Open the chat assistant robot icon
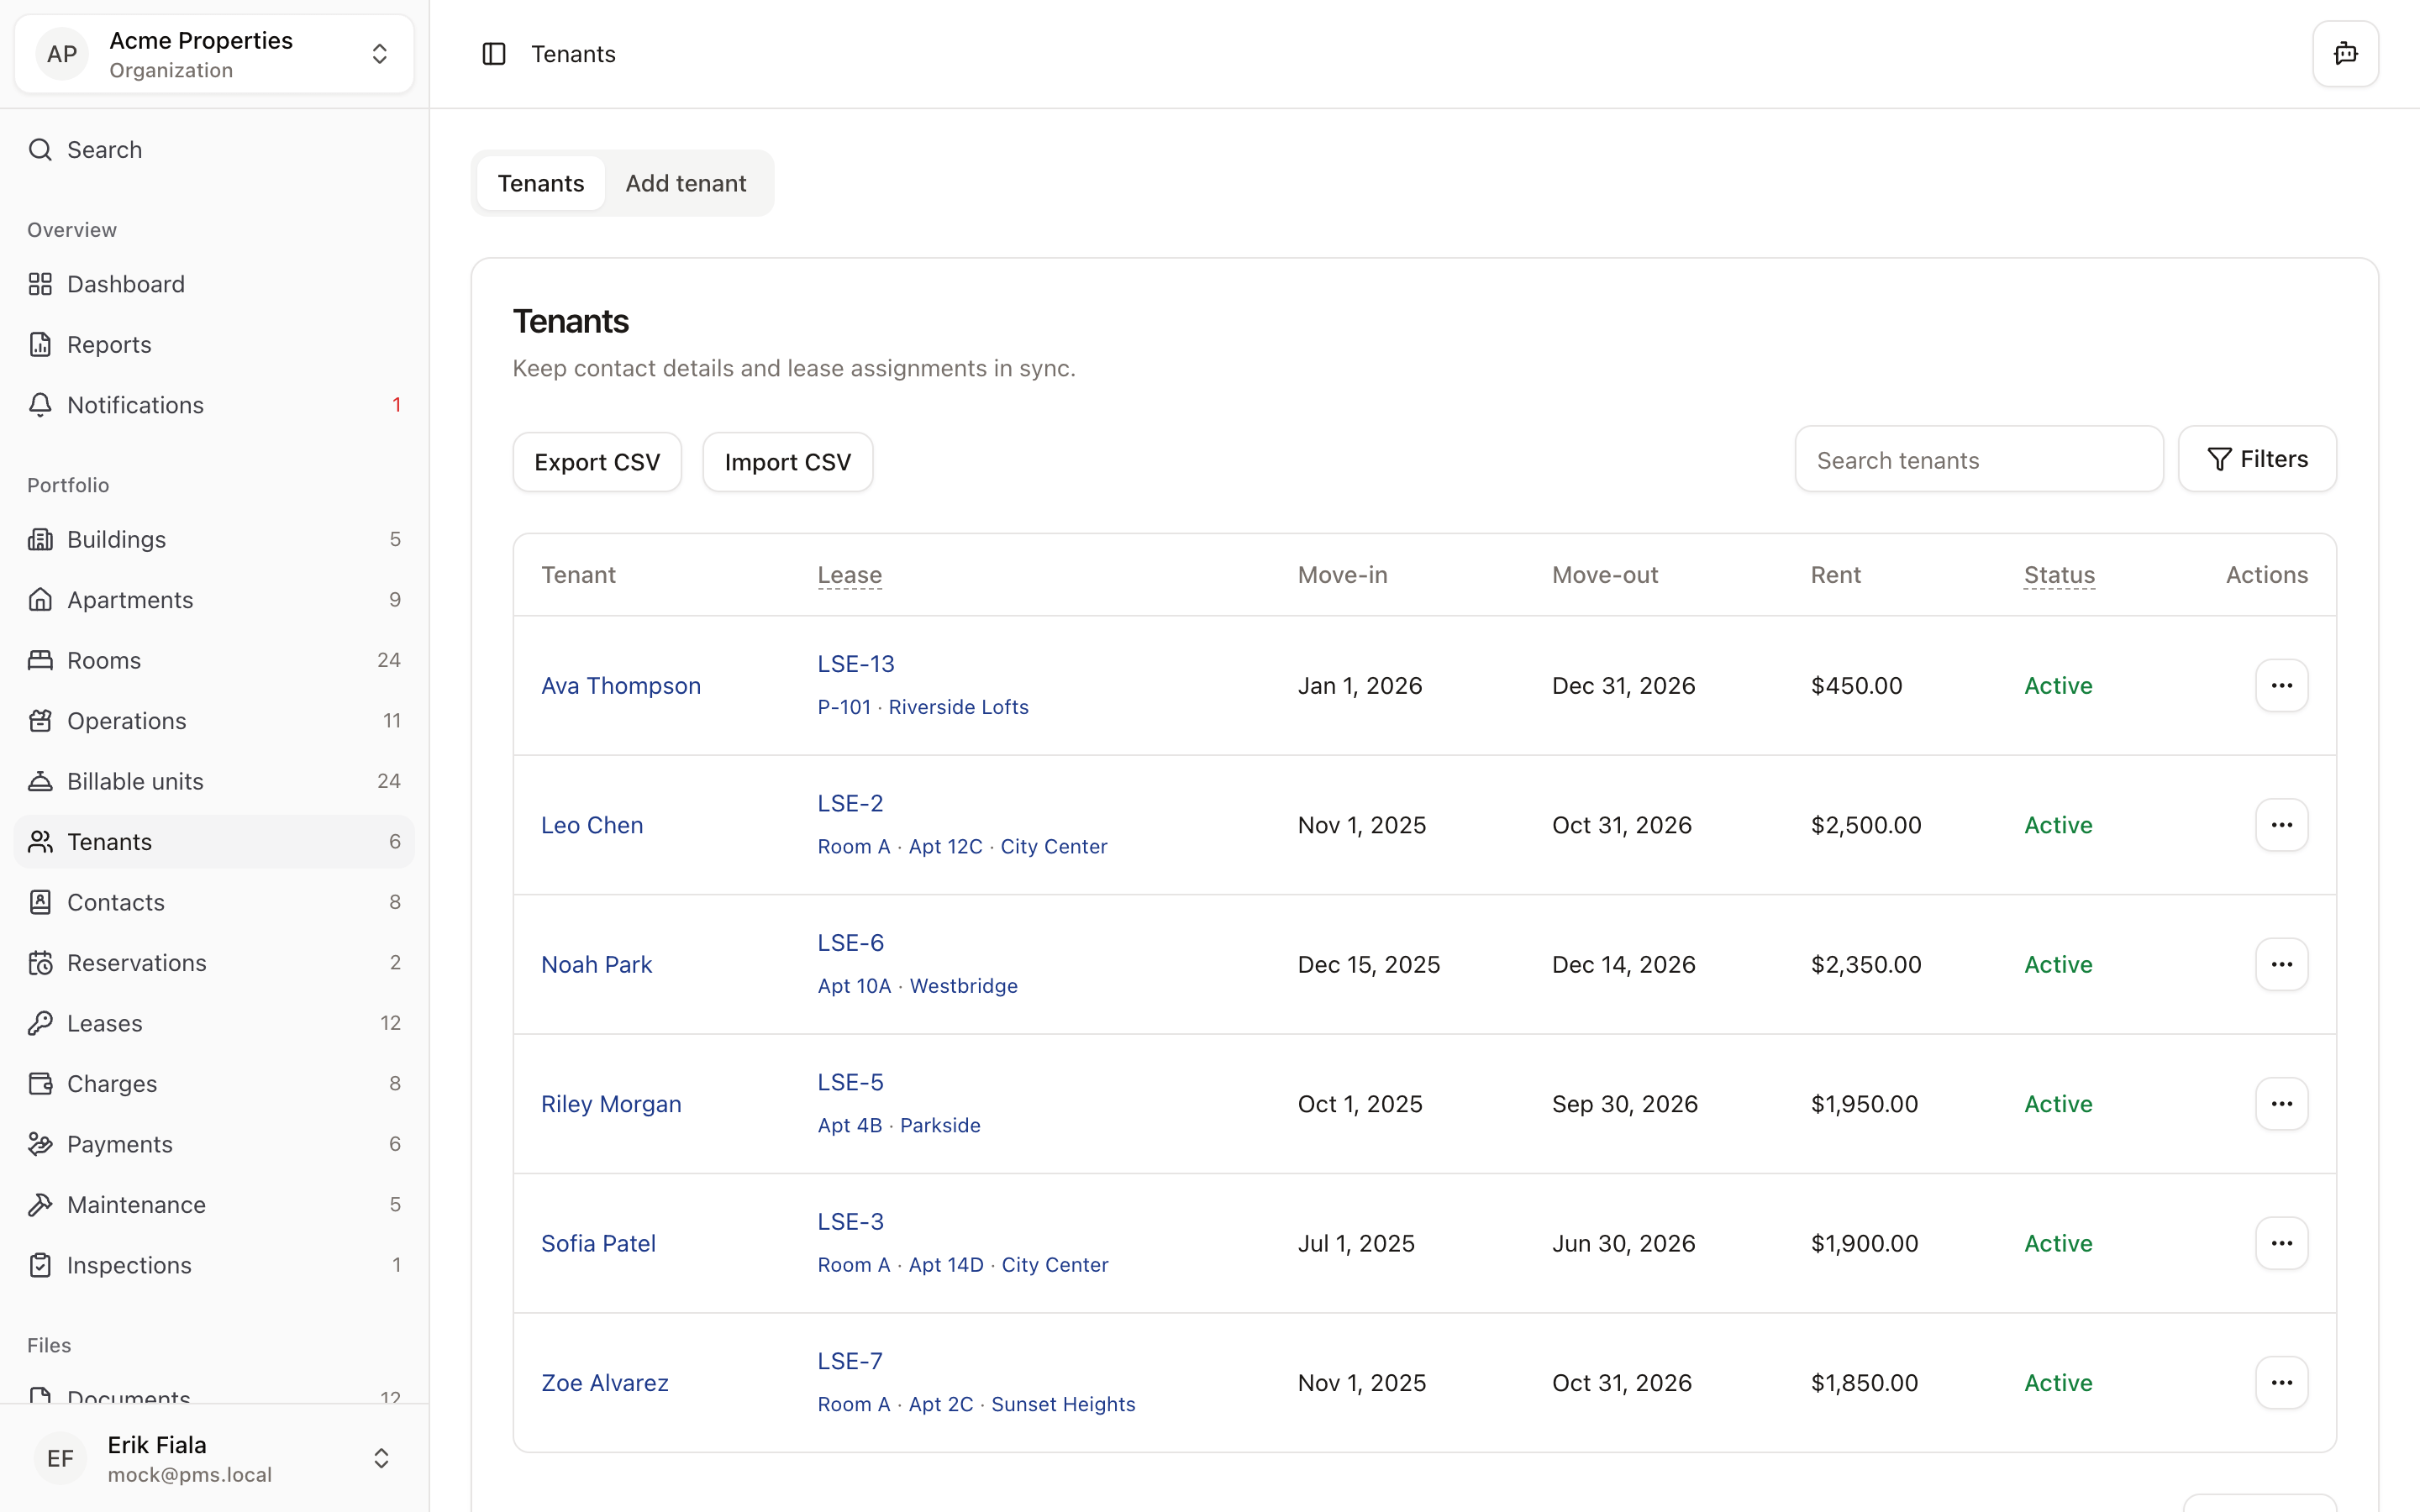The height and width of the screenshot is (1512, 2420). [2344, 54]
